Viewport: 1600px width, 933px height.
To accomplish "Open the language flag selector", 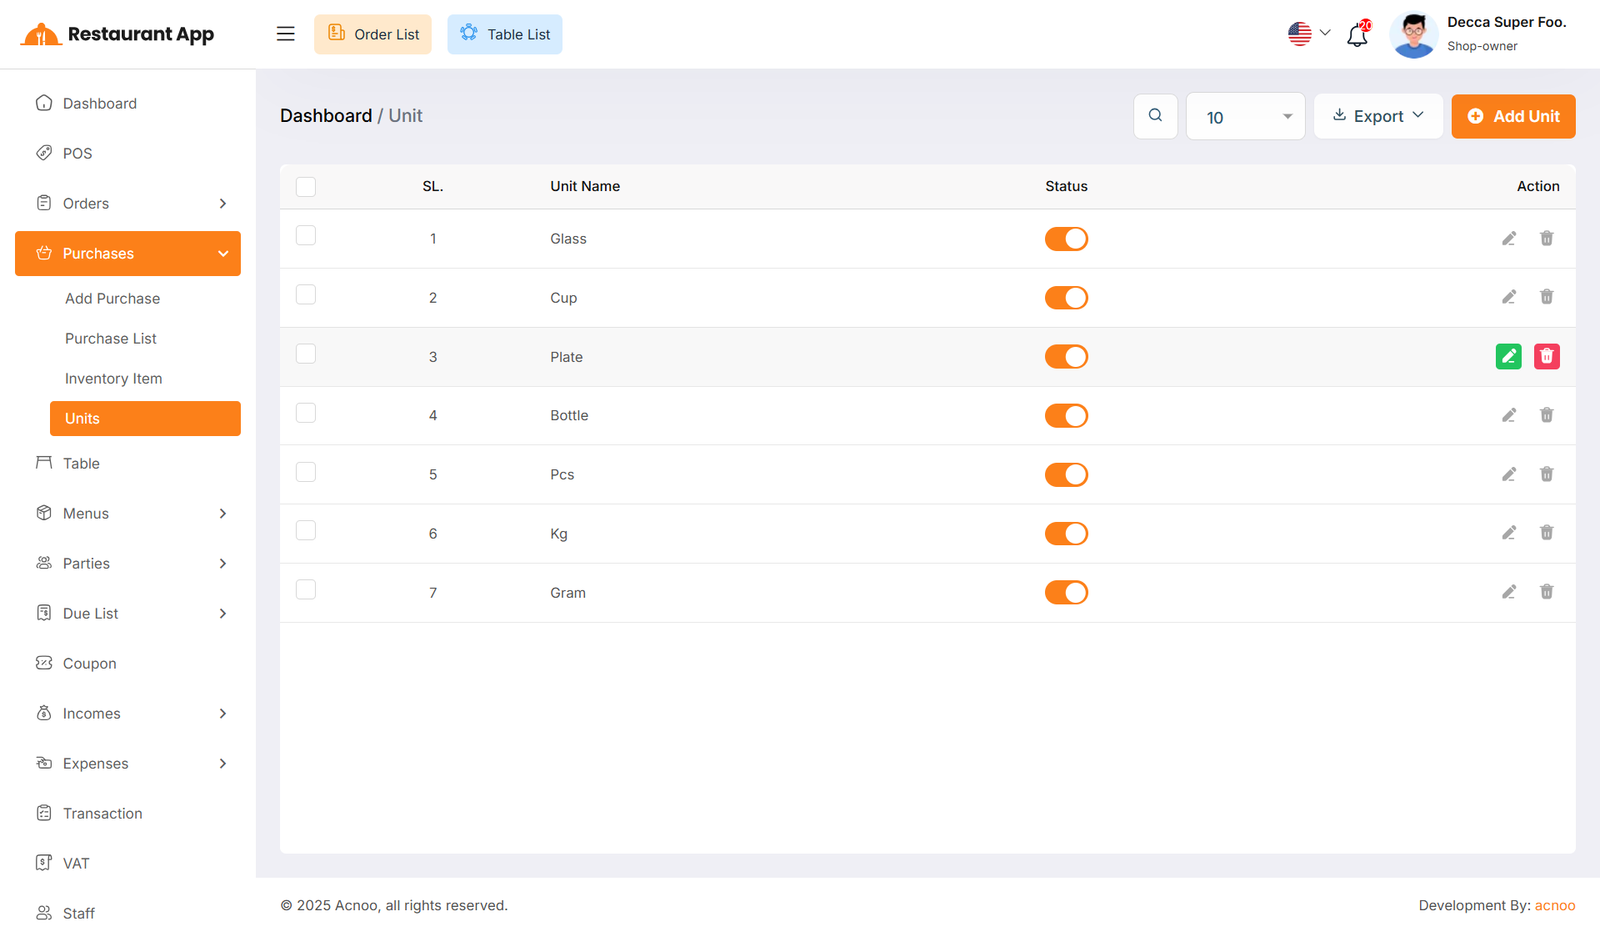I will [1308, 34].
